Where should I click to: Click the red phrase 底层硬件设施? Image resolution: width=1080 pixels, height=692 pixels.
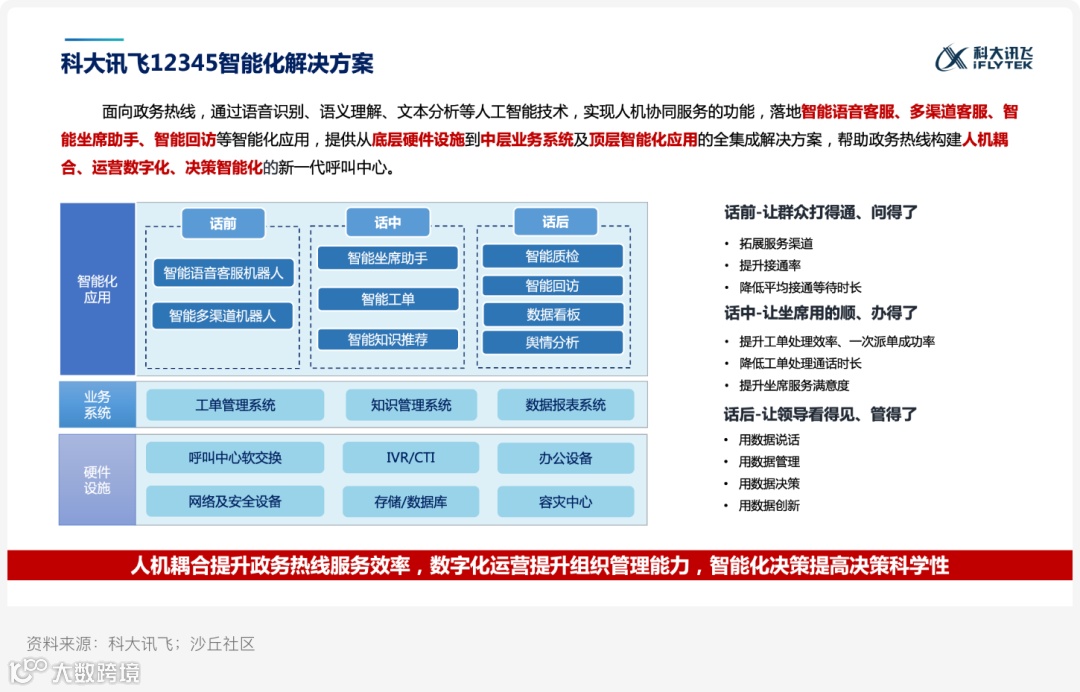pyautogui.click(x=418, y=140)
